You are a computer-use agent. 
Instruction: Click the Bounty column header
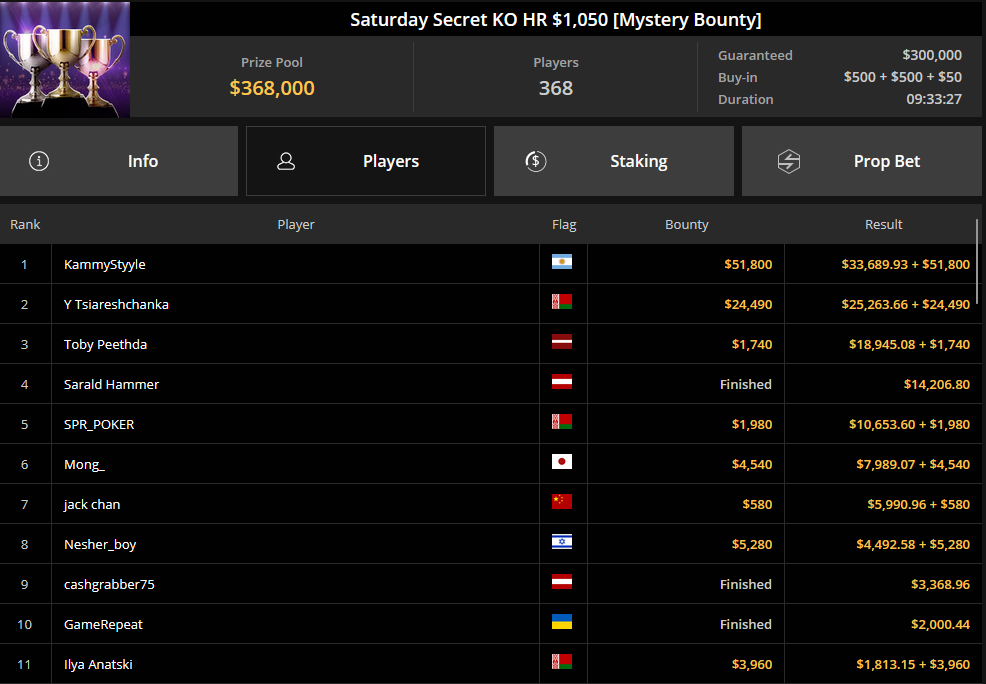[x=687, y=224]
